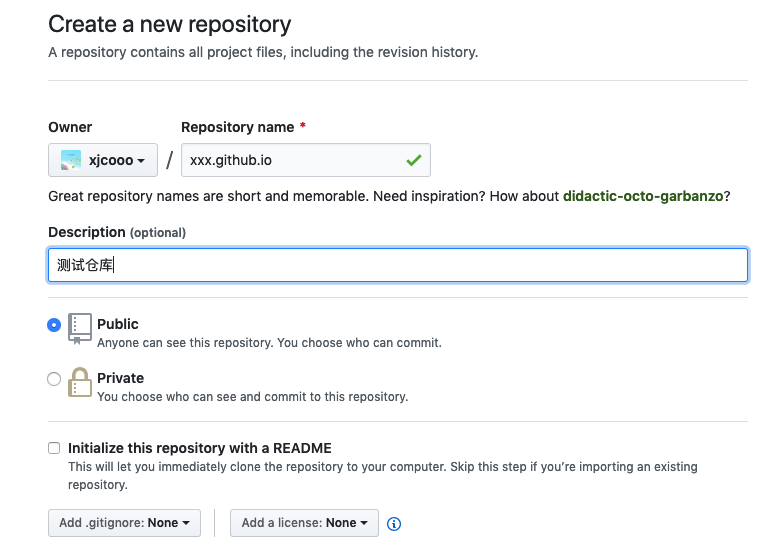Click the Public repository book icon

pos(79,328)
